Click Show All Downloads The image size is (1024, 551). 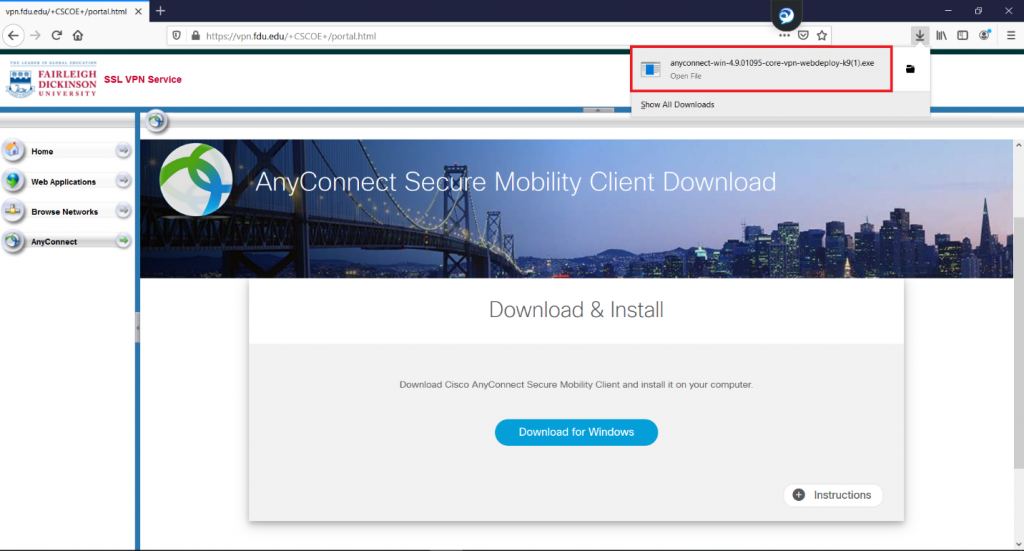677,104
